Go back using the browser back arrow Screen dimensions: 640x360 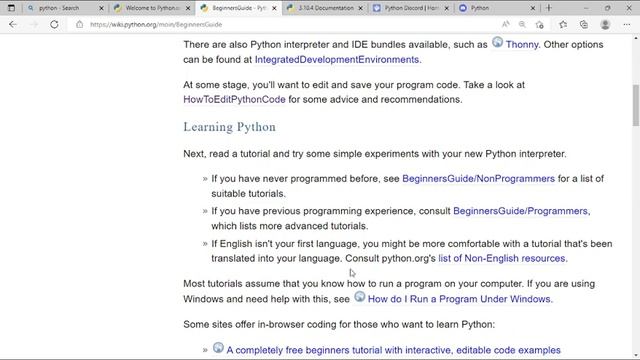13,24
